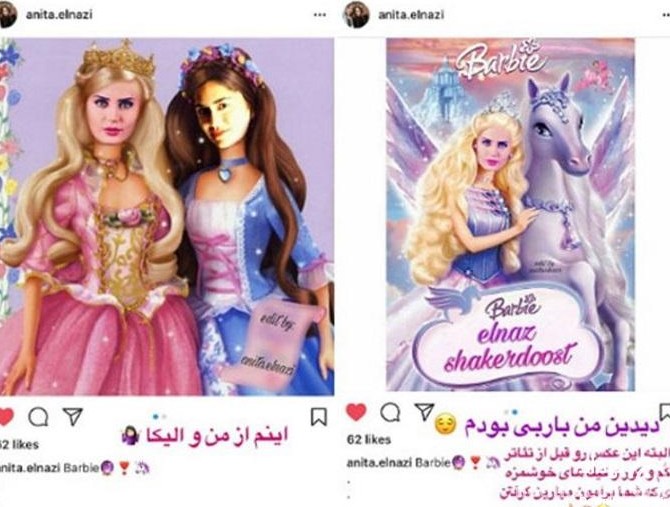This screenshot has height=507, width=670.
Task: Open three-dot options menu of right post
Action: click(x=665, y=15)
